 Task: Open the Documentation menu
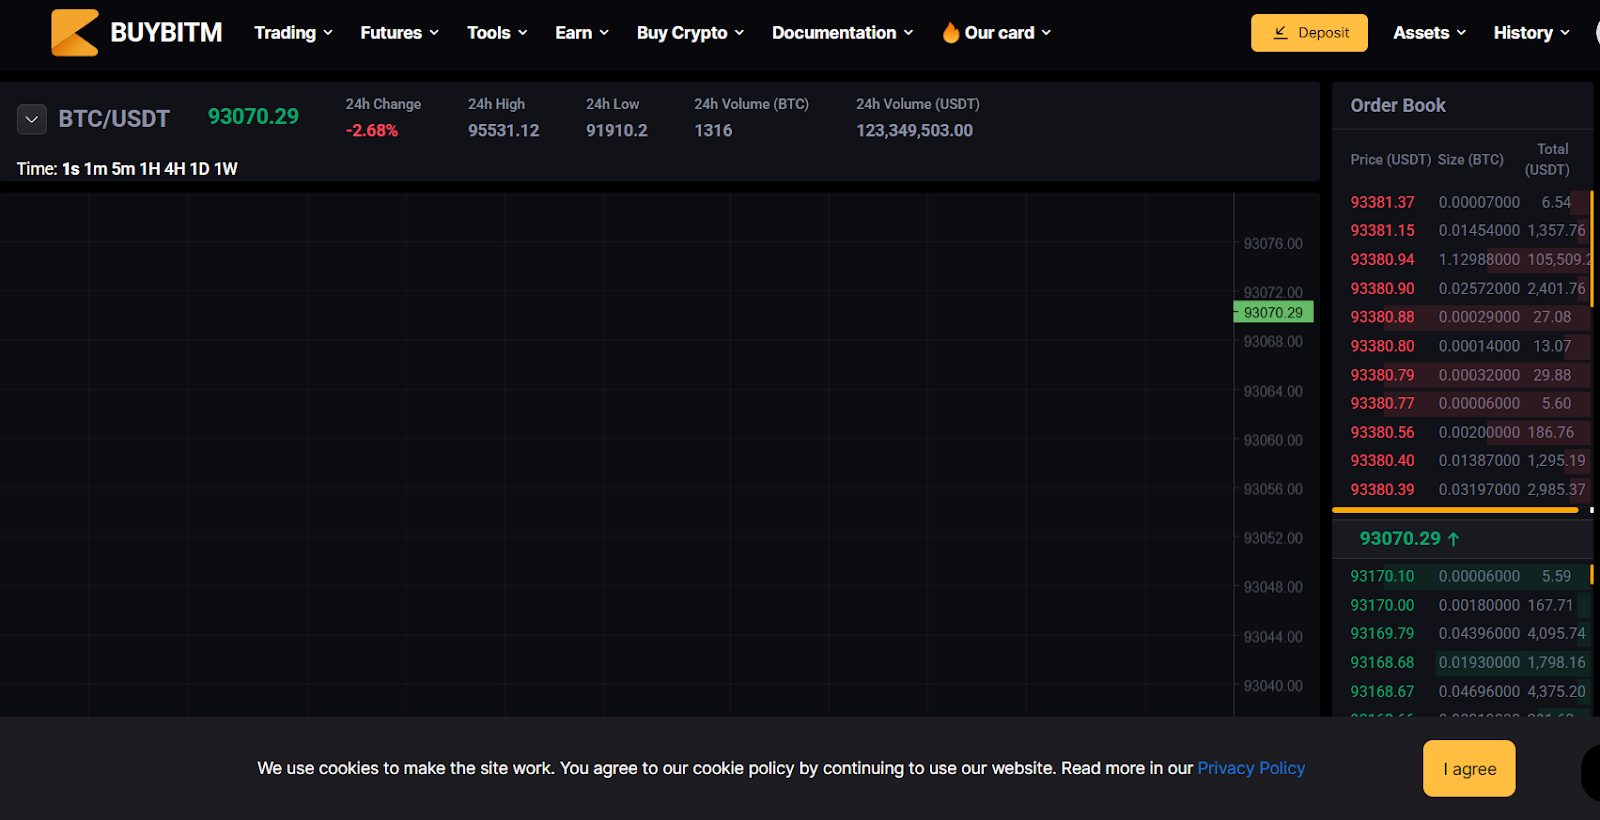(842, 33)
